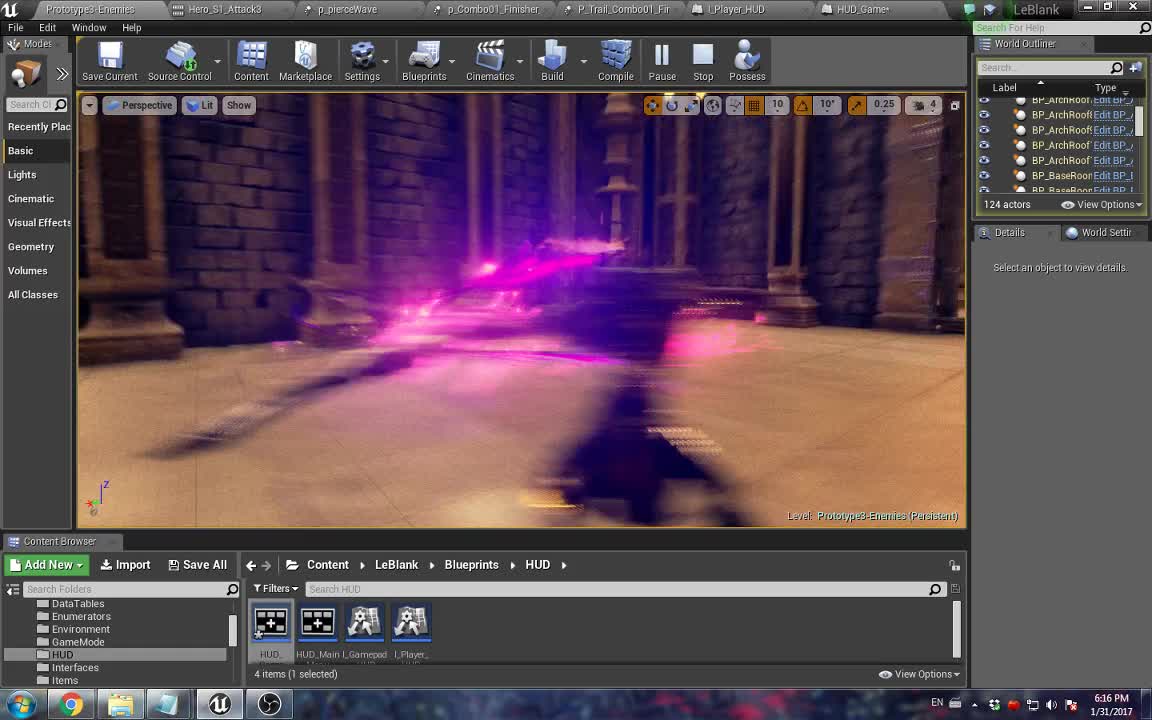Select the Marketplace toolbar icon
Screen dimensions: 1152x720
tap(305, 60)
